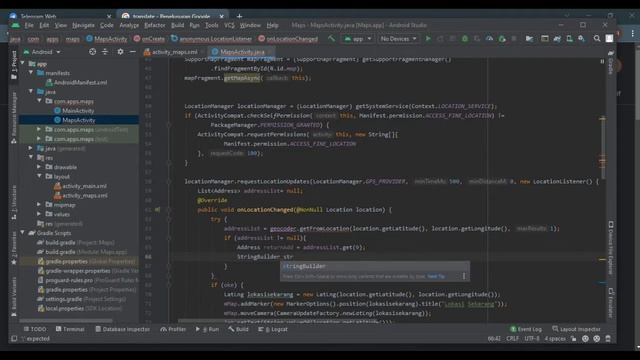Open the AVD Manager device icon
Screen dimensions: 640x360
click(x=569, y=39)
